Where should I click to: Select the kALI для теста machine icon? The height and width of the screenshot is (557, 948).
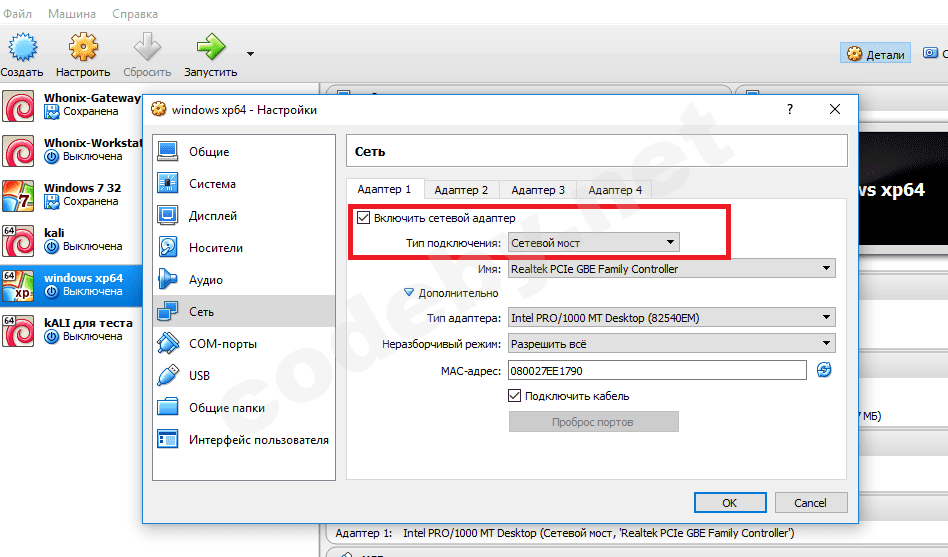pos(18,330)
